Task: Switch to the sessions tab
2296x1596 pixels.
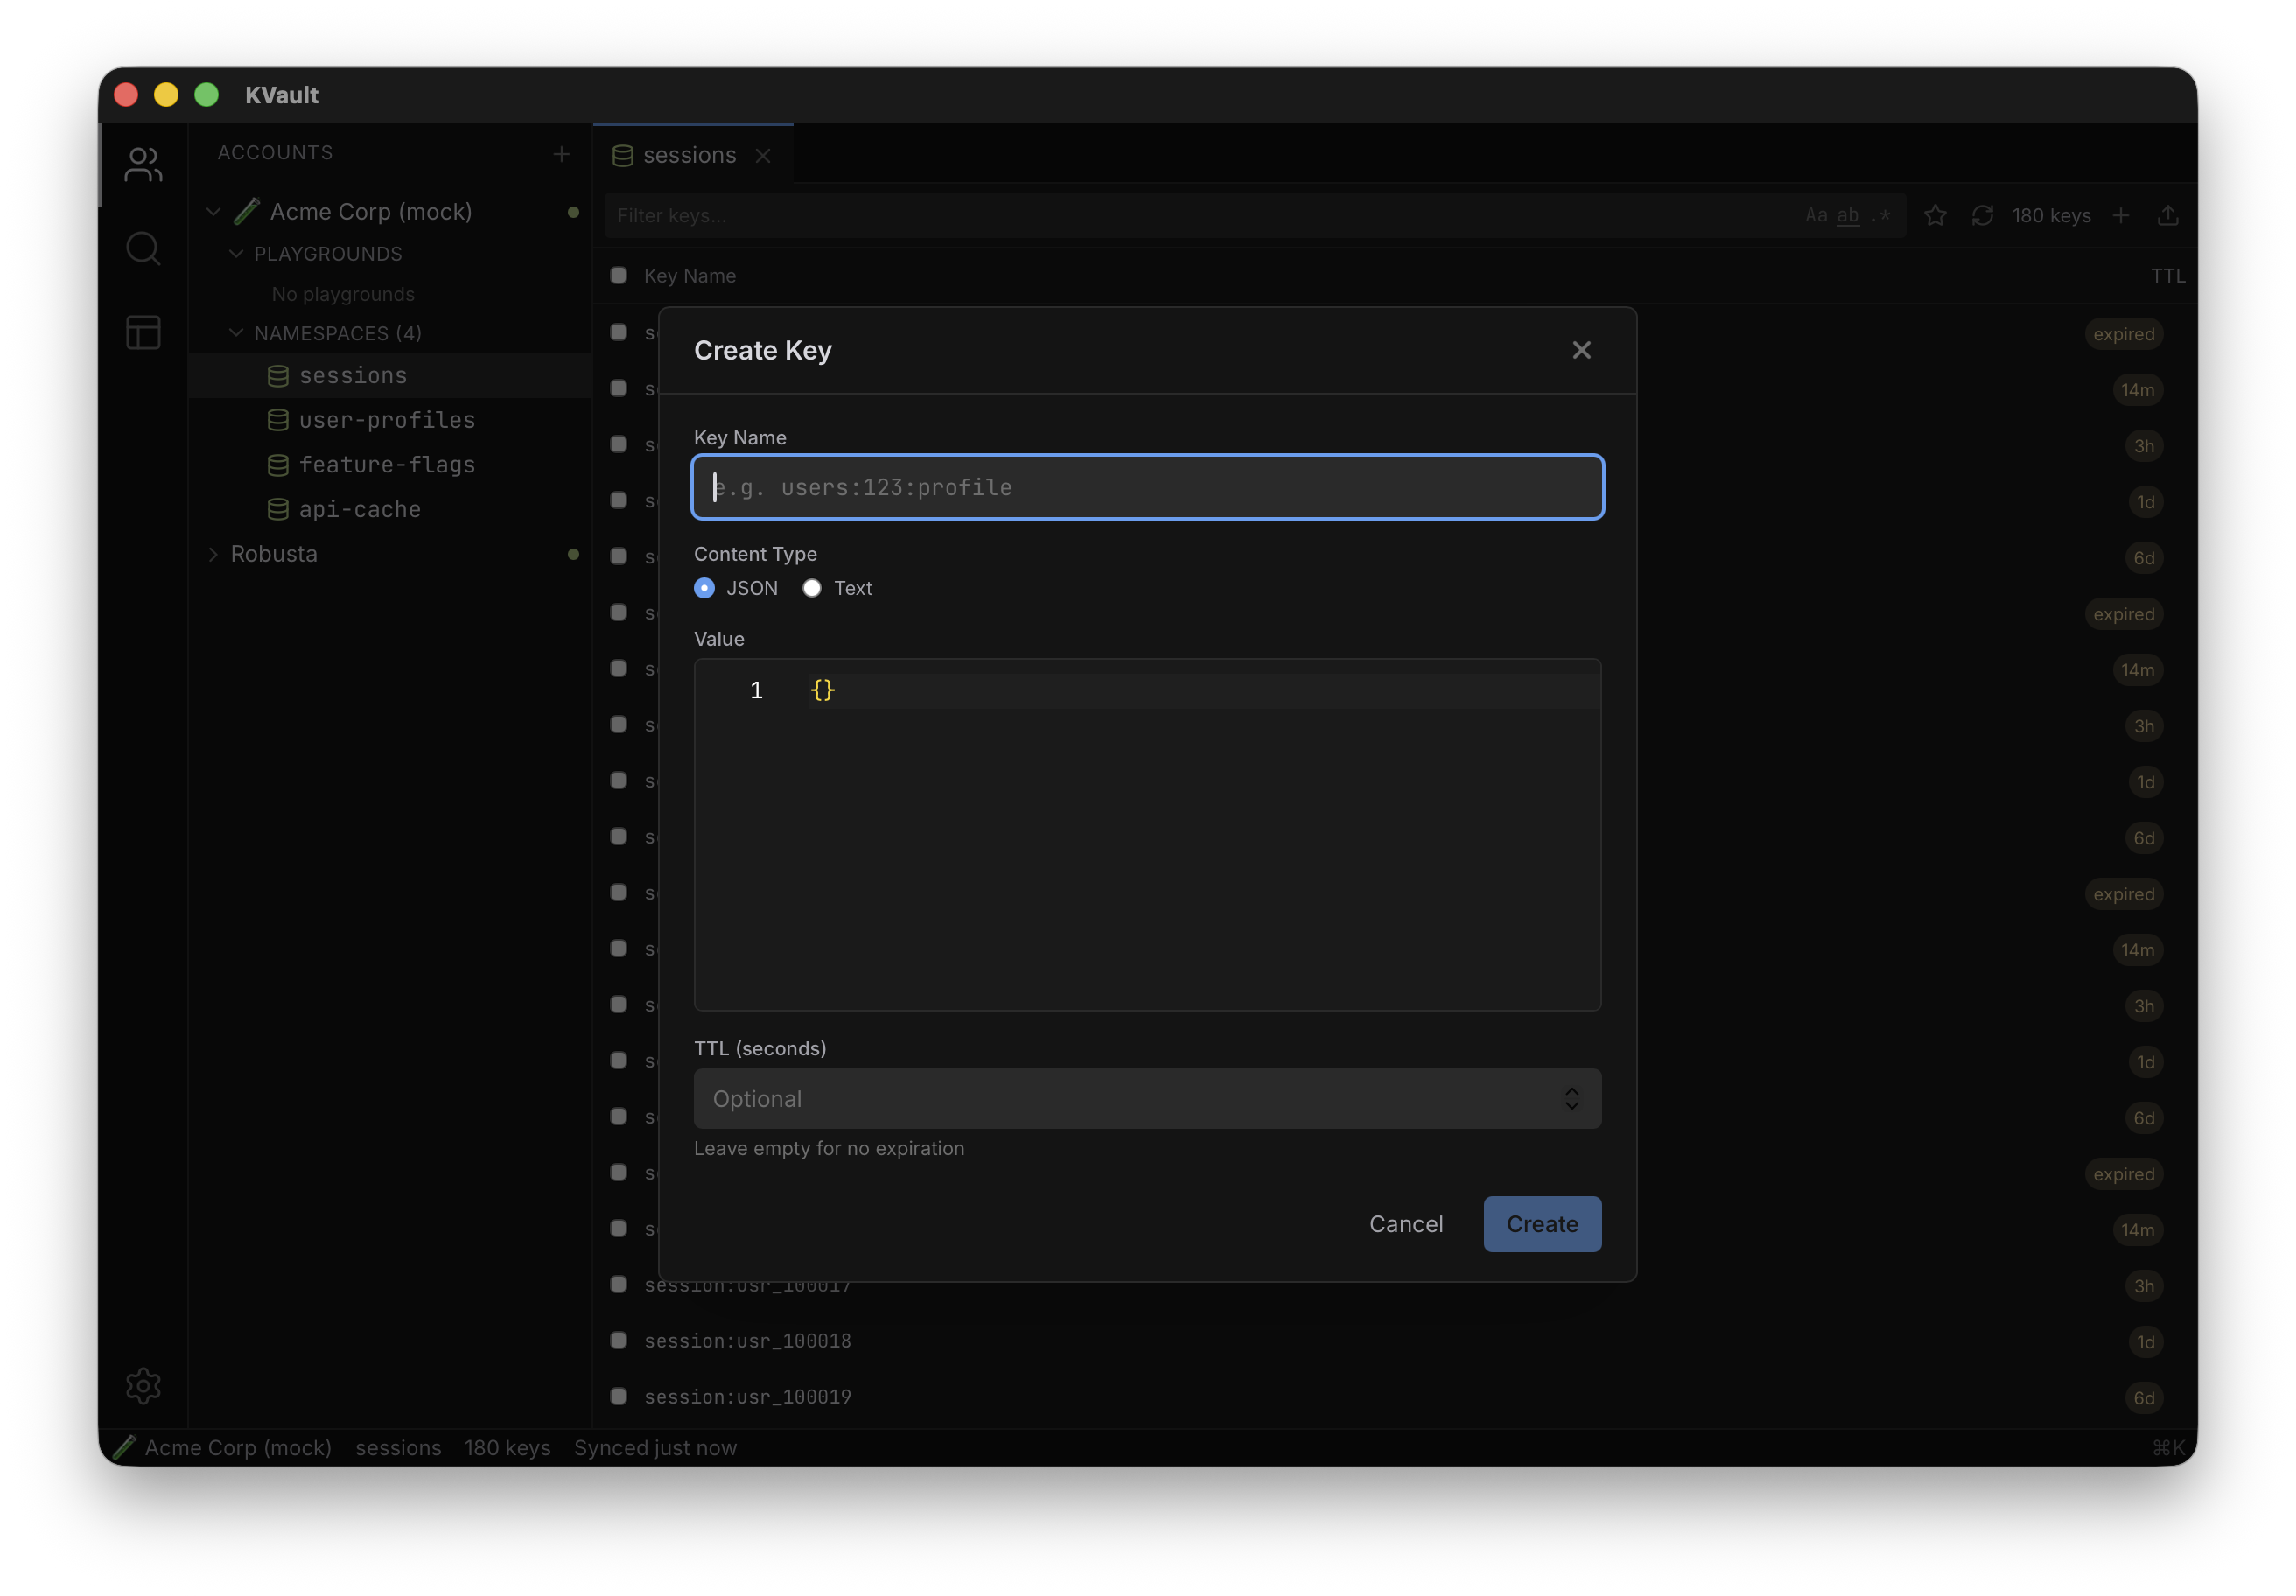Action: coord(688,154)
